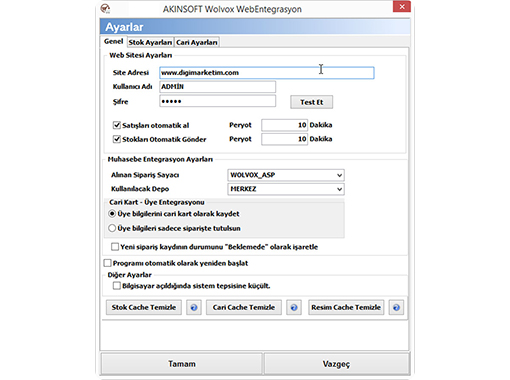The width and height of the screenshot is (510, 380).
Task: Click the AKINSOFT app icon in title bar
Action: [105, 8]
